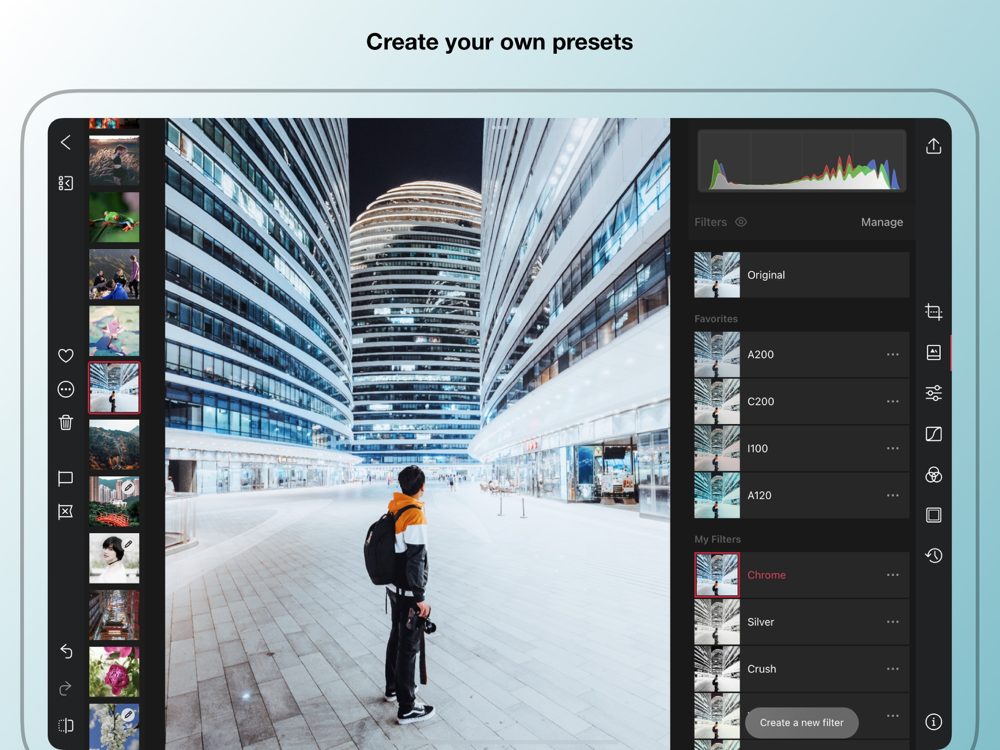Select the pink peony flower thumbnail

click(114, 672)
